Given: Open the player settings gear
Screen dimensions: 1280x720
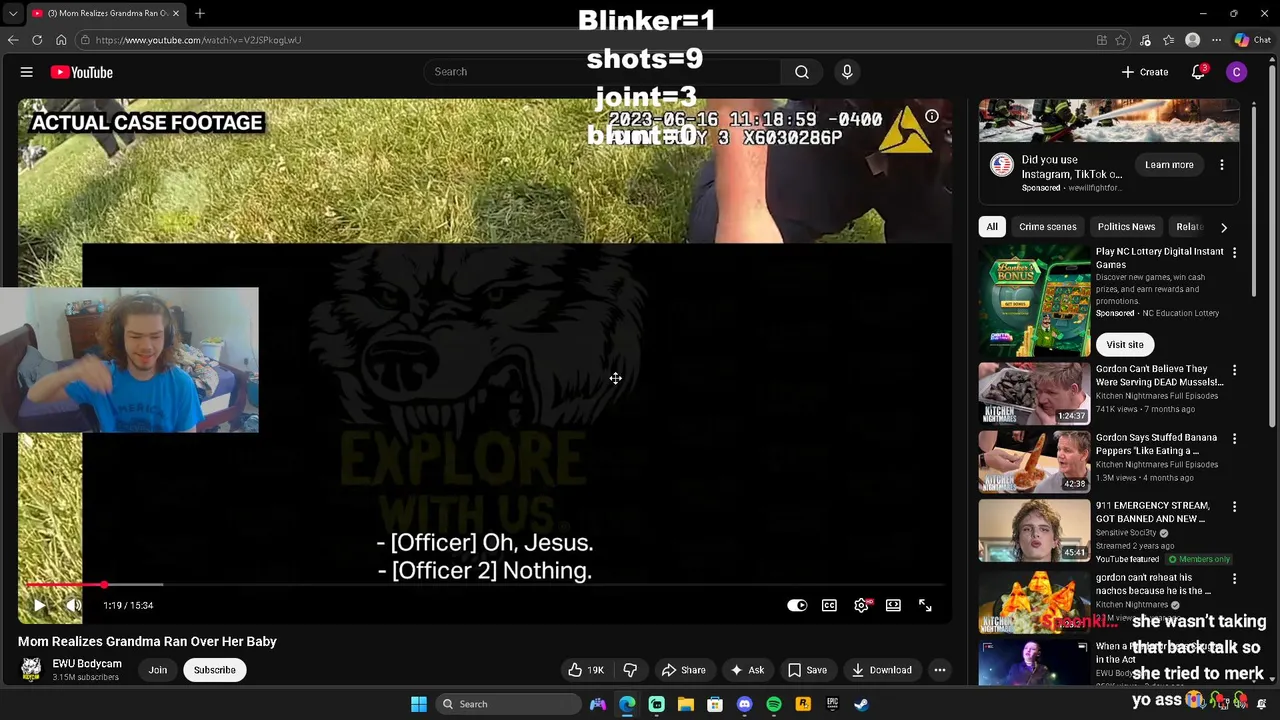Looking at the screenshot, I should [x=861, y=605].
